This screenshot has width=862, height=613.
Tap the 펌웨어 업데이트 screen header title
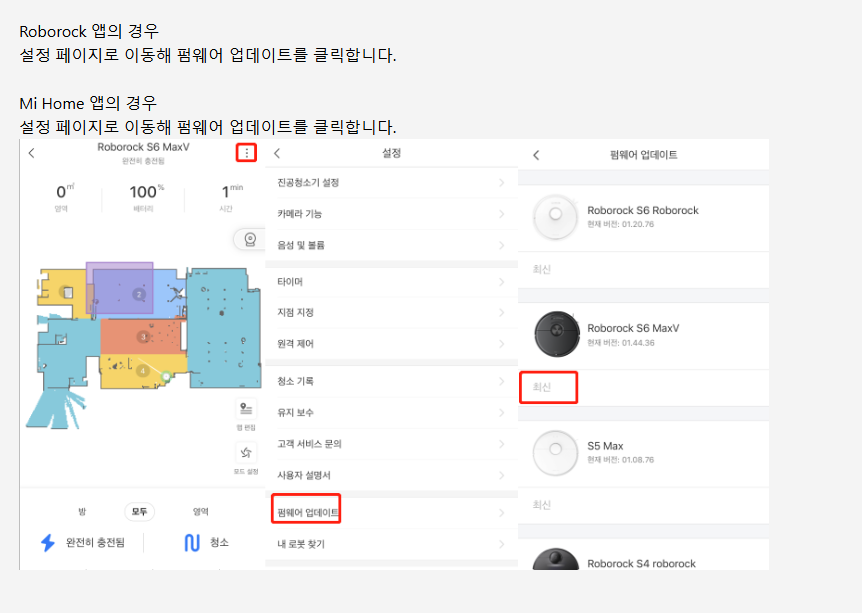pyautogui.click(x=644, y=155)
